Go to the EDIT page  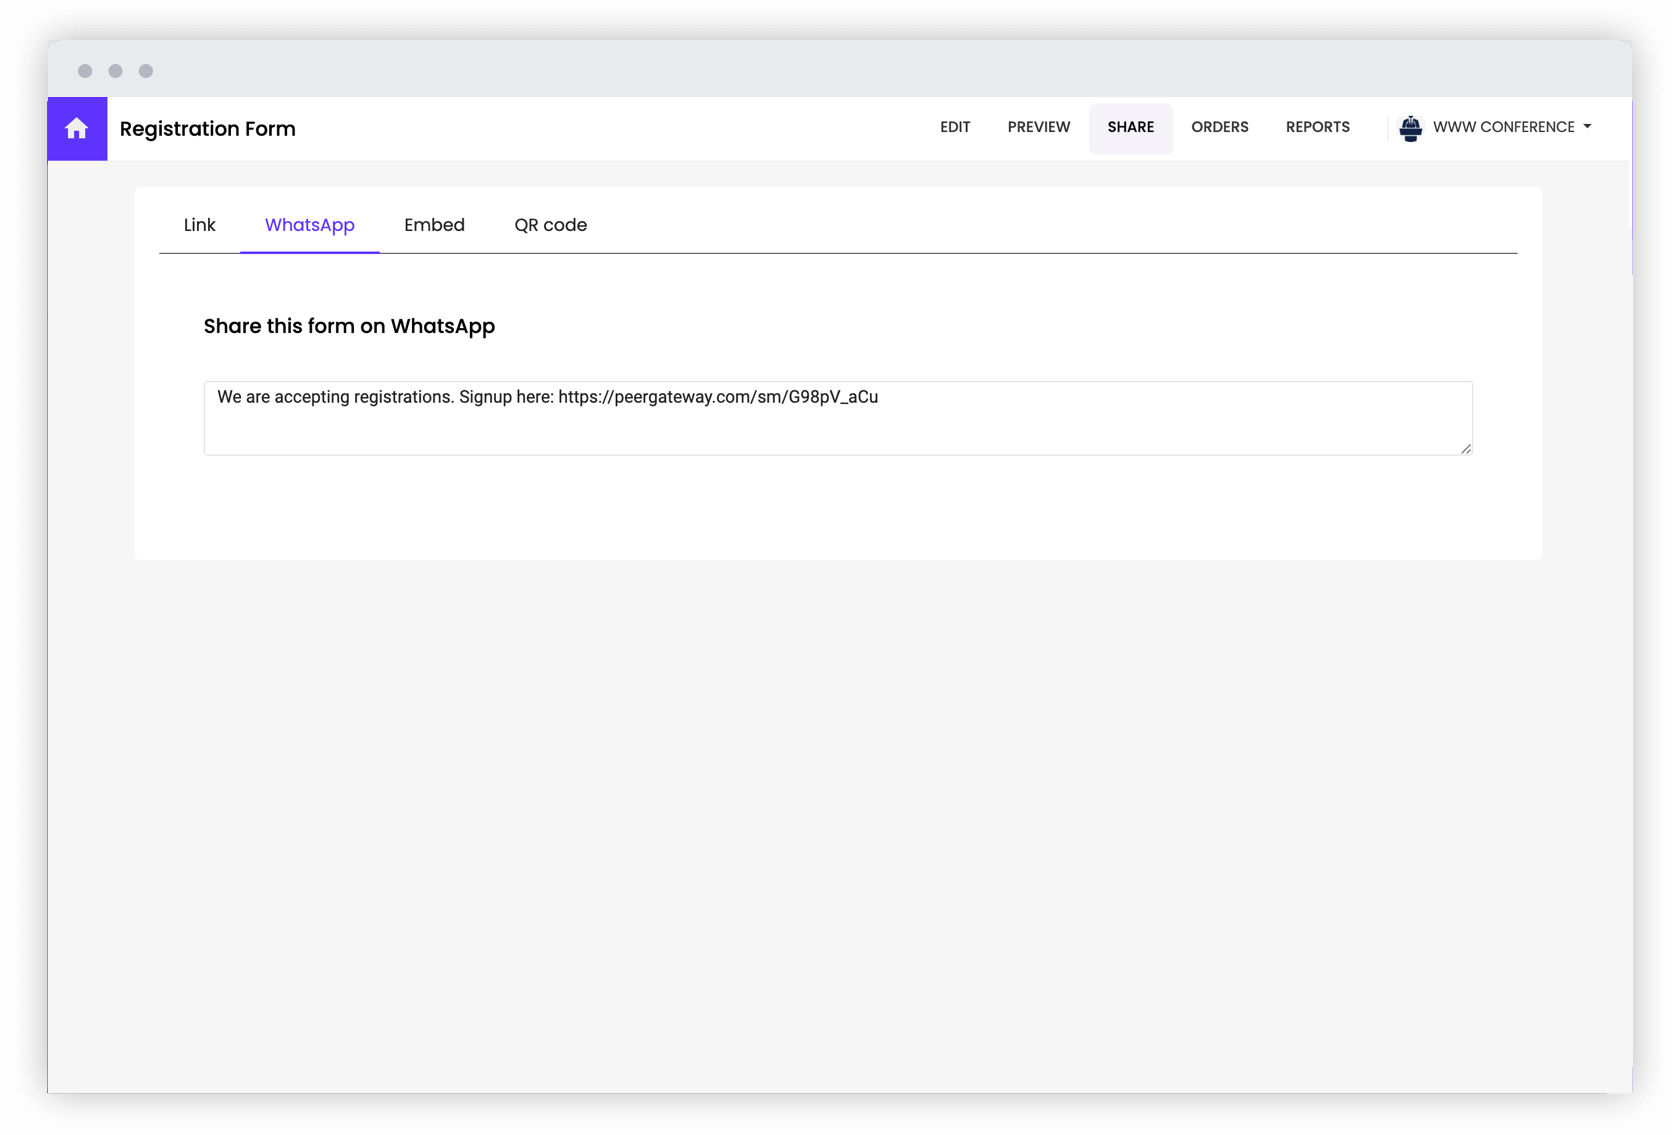point(954,127)
